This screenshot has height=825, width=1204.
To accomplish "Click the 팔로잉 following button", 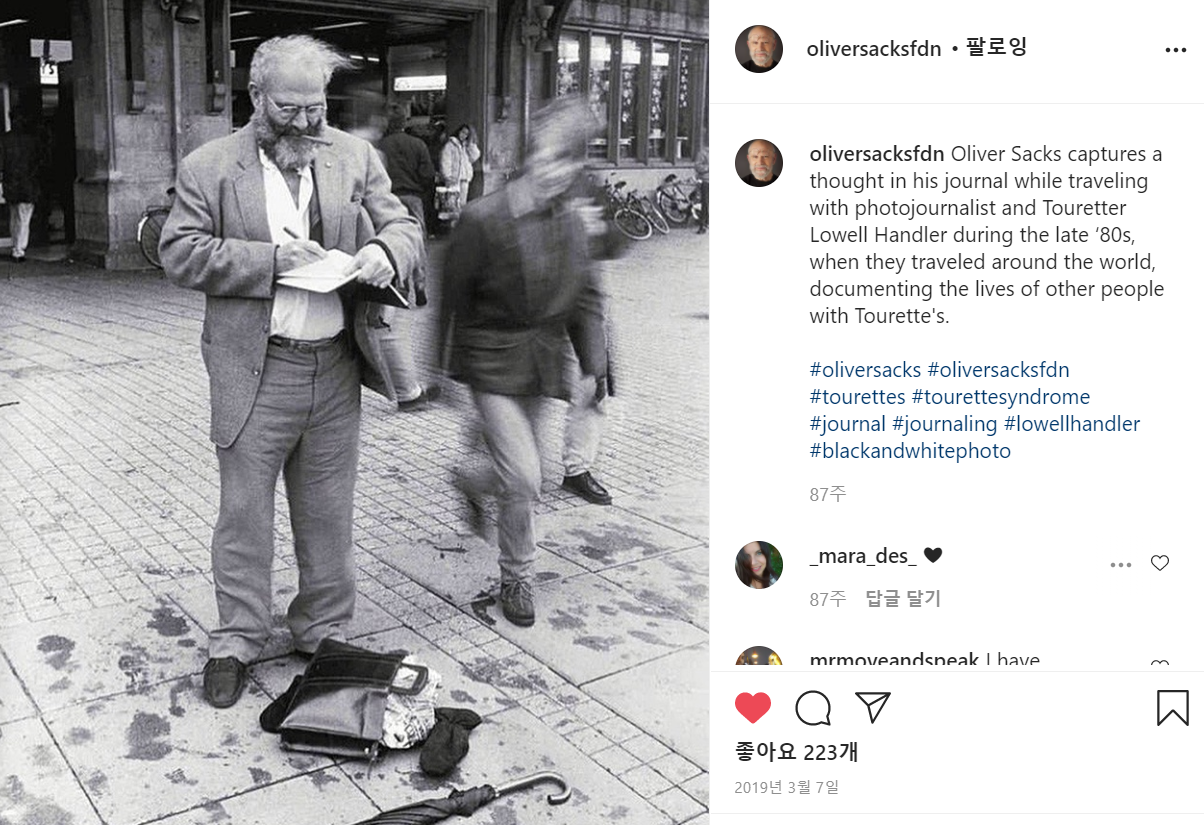I will pyautogui.click(x=996, y=48).
